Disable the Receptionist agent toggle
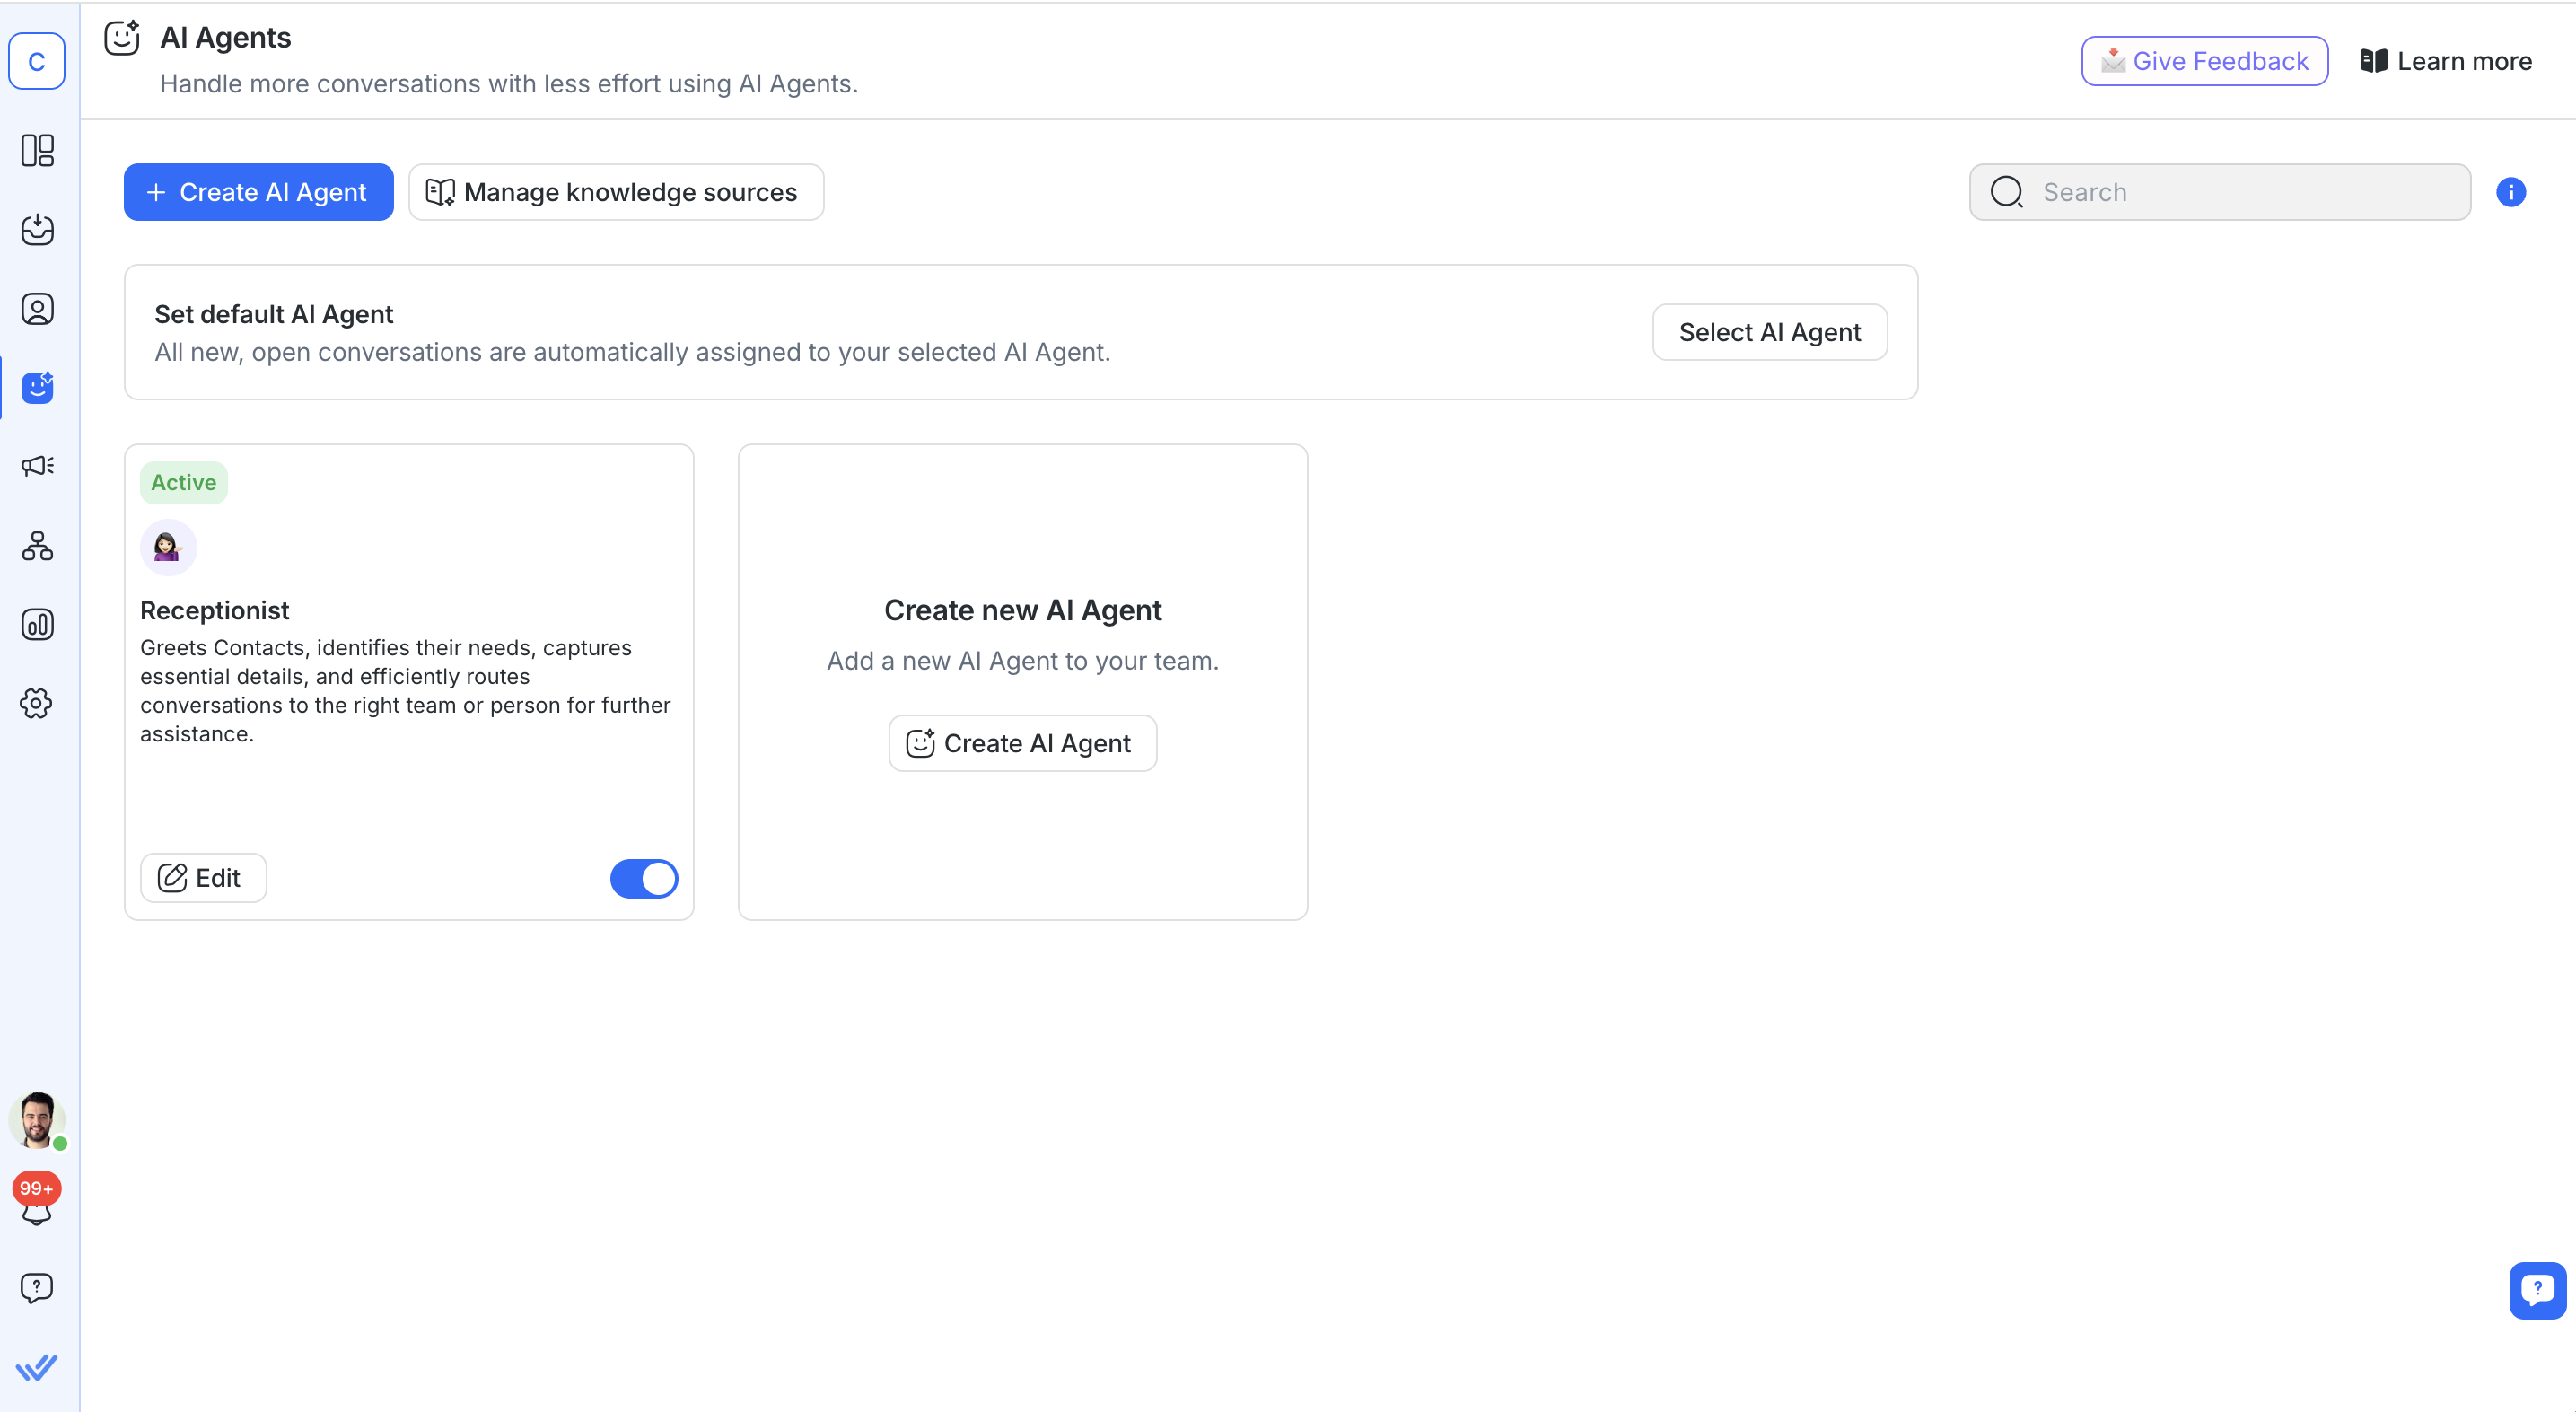Image resolution: width=2576 pixels, height=1412 pixels. (x=644, y=879)
